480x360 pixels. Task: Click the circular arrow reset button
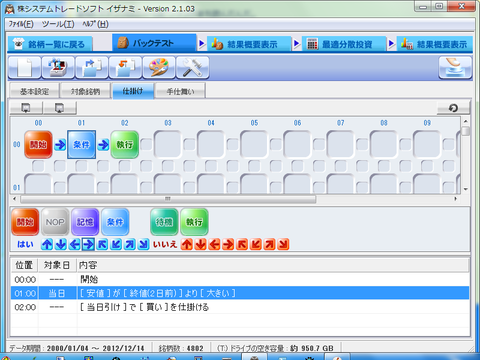453,108
